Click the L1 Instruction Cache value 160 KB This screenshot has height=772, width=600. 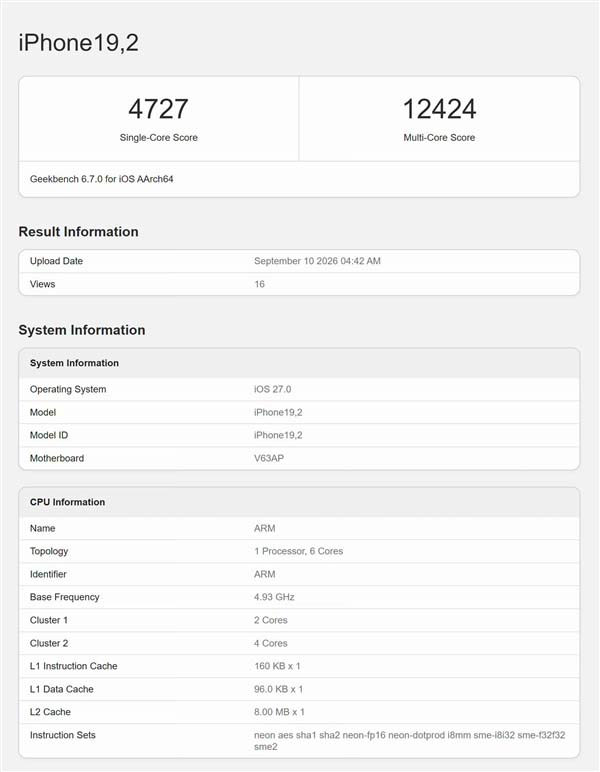(x=277, y=666)
